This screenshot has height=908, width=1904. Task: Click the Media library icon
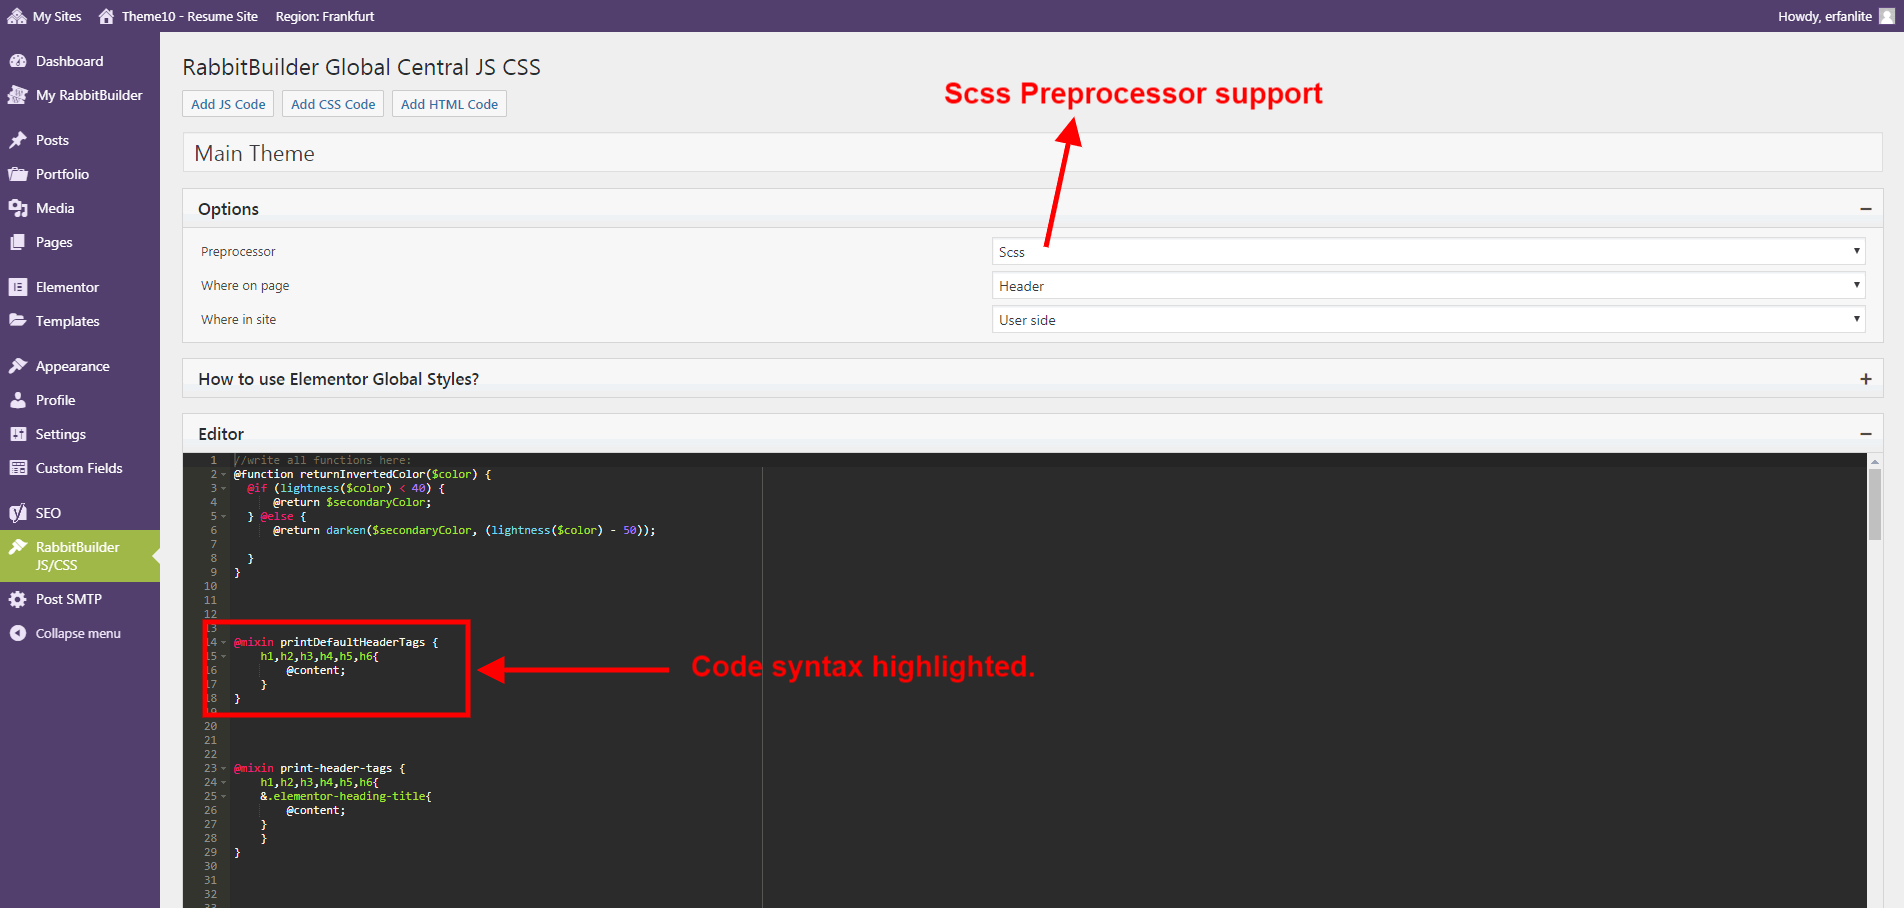(x=18, y=208)
